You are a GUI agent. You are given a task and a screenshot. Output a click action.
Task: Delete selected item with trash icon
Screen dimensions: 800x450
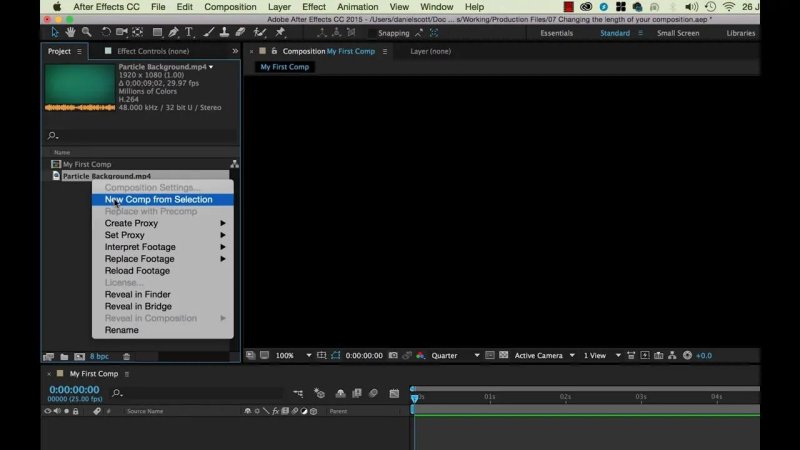tap(127, 357)
